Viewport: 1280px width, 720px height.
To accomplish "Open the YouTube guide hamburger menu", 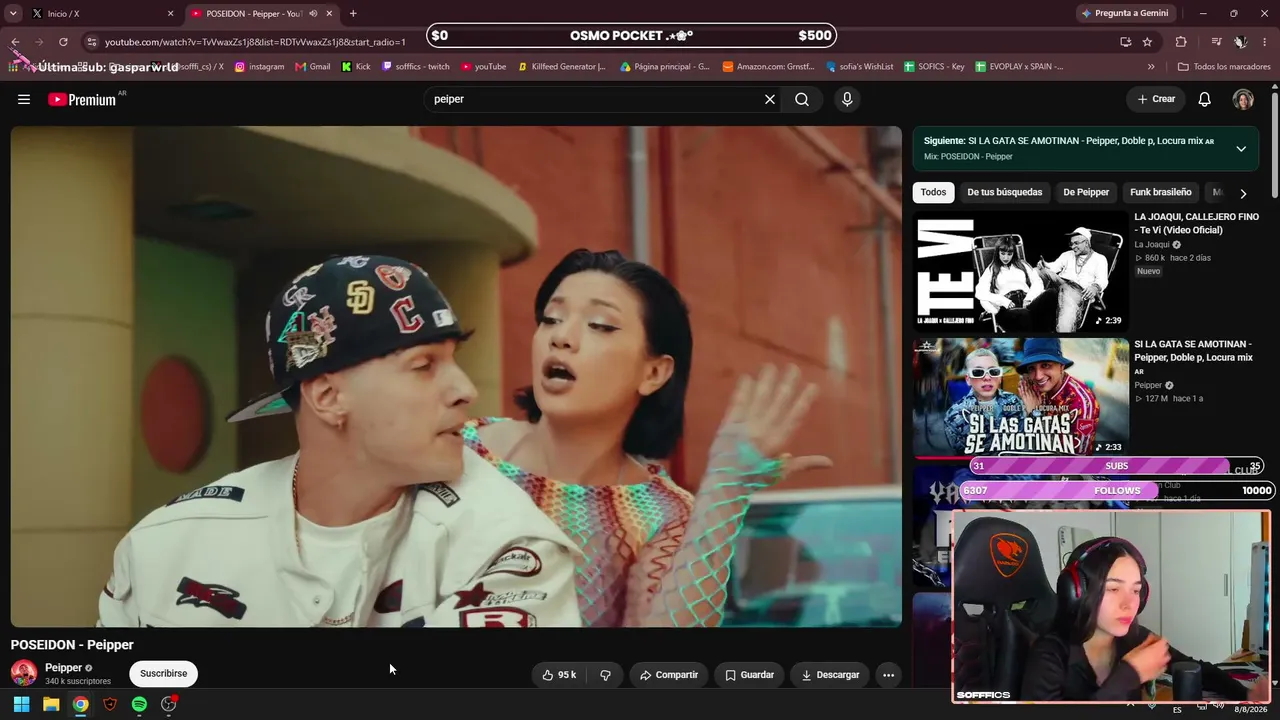I will (24, 99).
